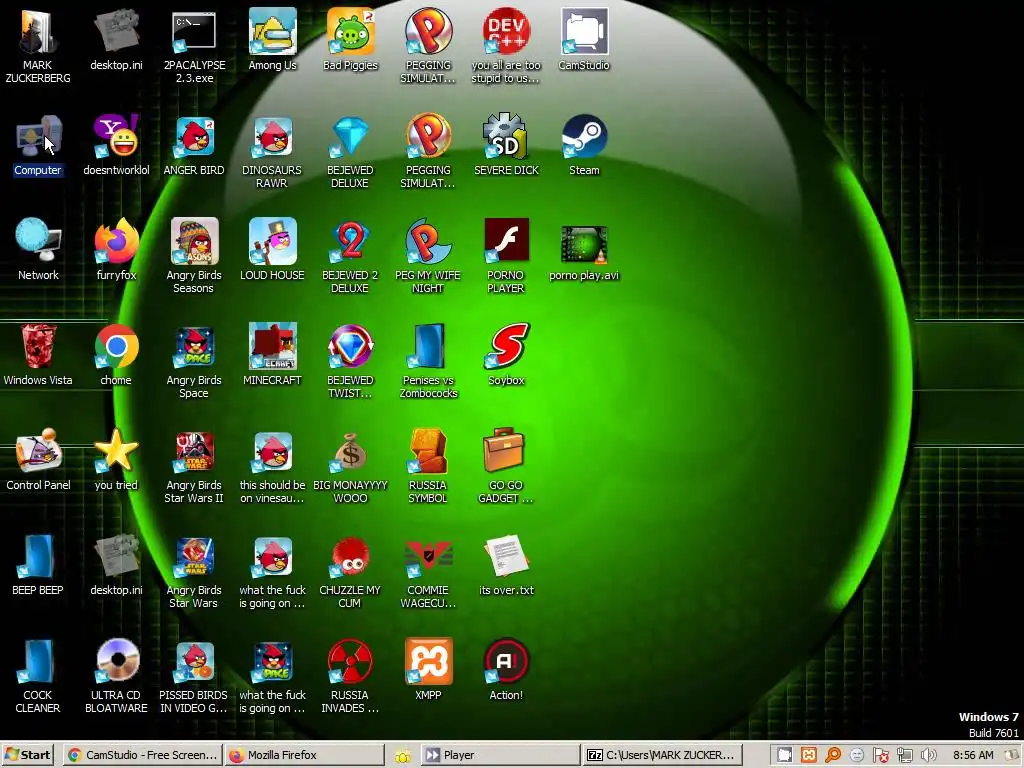Launch the Steam desktop shortcut
This screenshot has height=768, width=1024.
coord(584,145)
